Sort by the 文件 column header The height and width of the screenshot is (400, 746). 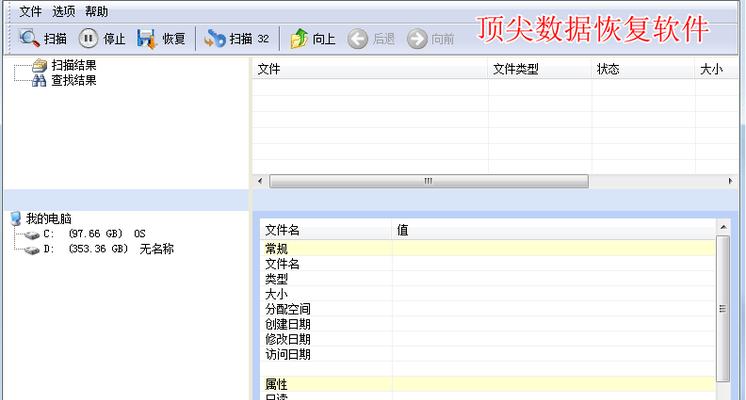coord(370,69)
